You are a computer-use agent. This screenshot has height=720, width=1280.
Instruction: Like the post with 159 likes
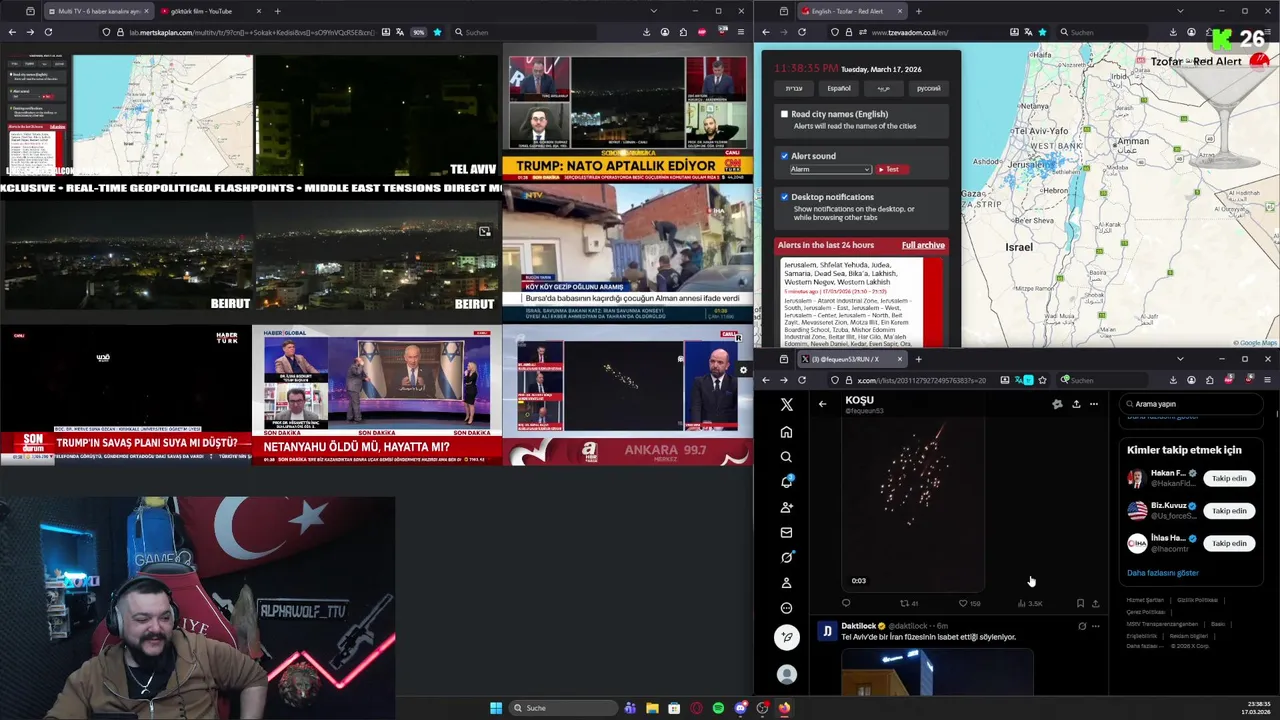969,603
